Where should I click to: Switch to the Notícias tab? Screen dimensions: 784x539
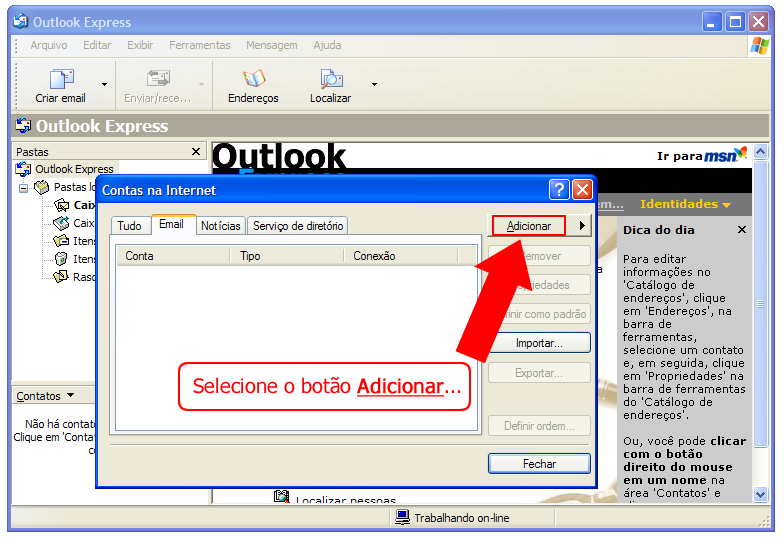220,226
